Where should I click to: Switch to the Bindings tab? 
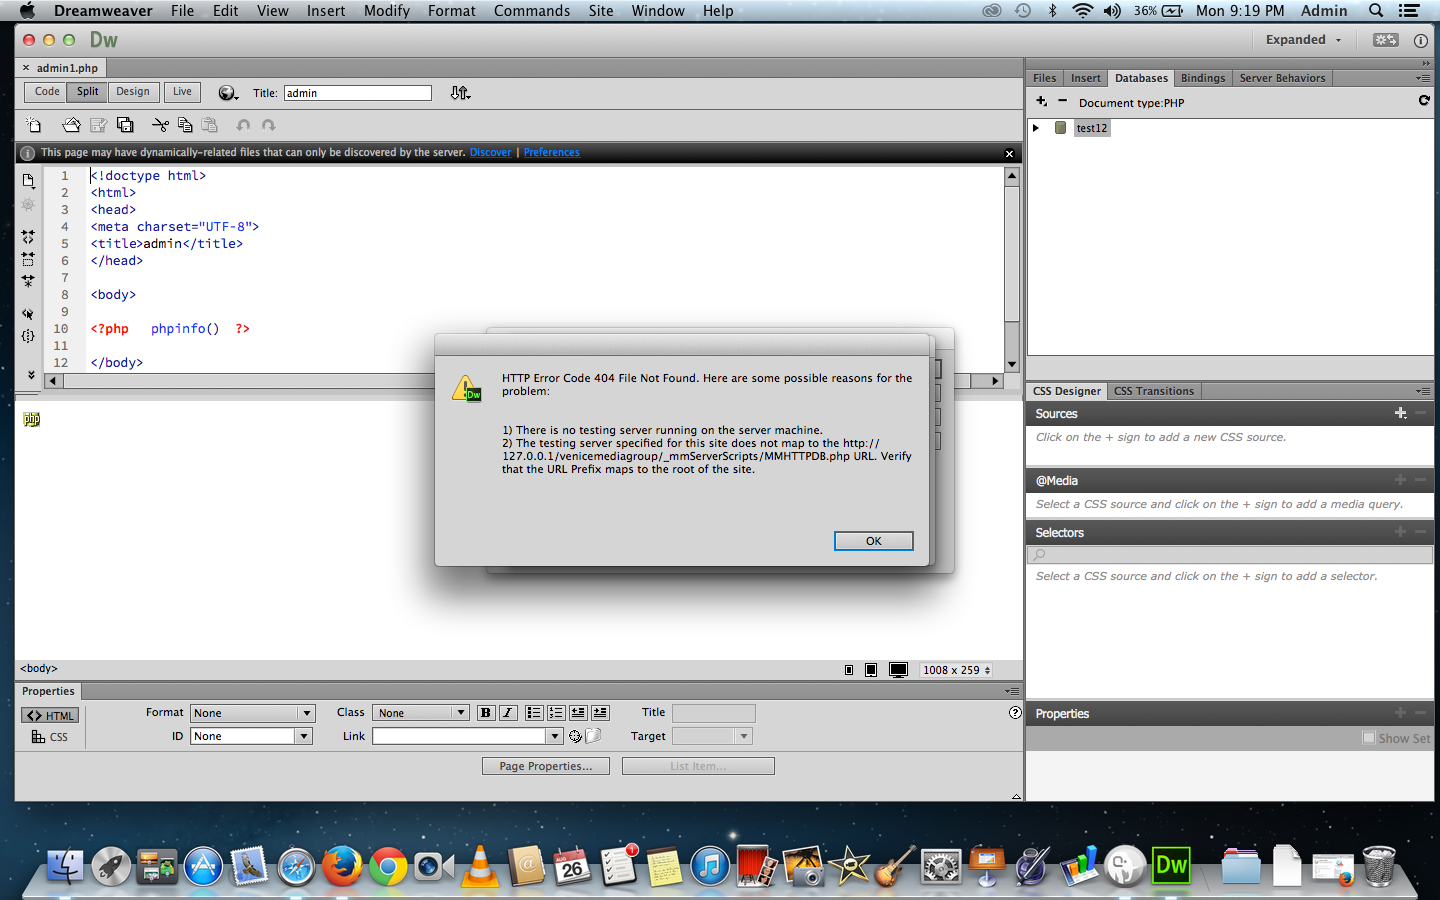pos(1203,78)
